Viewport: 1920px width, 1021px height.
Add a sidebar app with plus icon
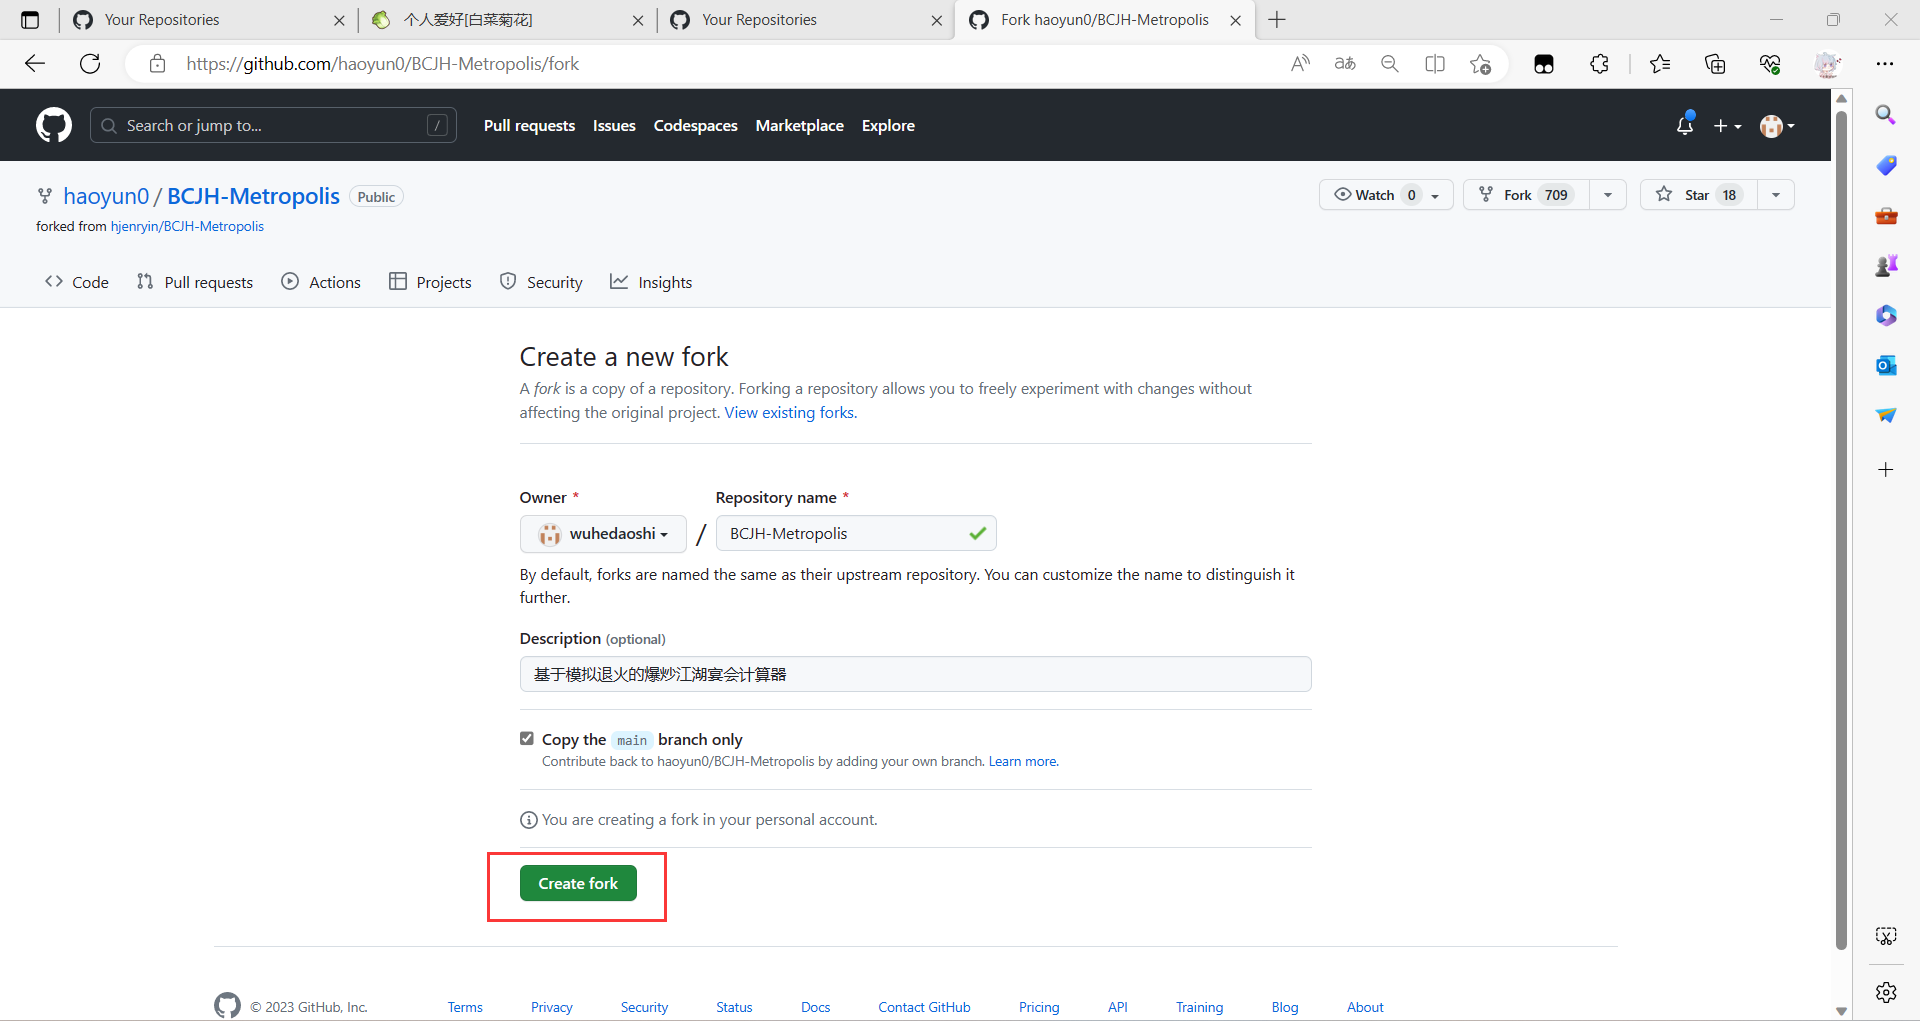coord(1886,470)
